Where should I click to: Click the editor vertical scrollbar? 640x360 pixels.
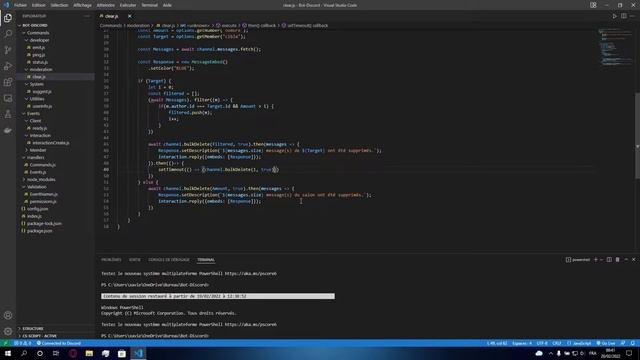(x=637, y=136)
